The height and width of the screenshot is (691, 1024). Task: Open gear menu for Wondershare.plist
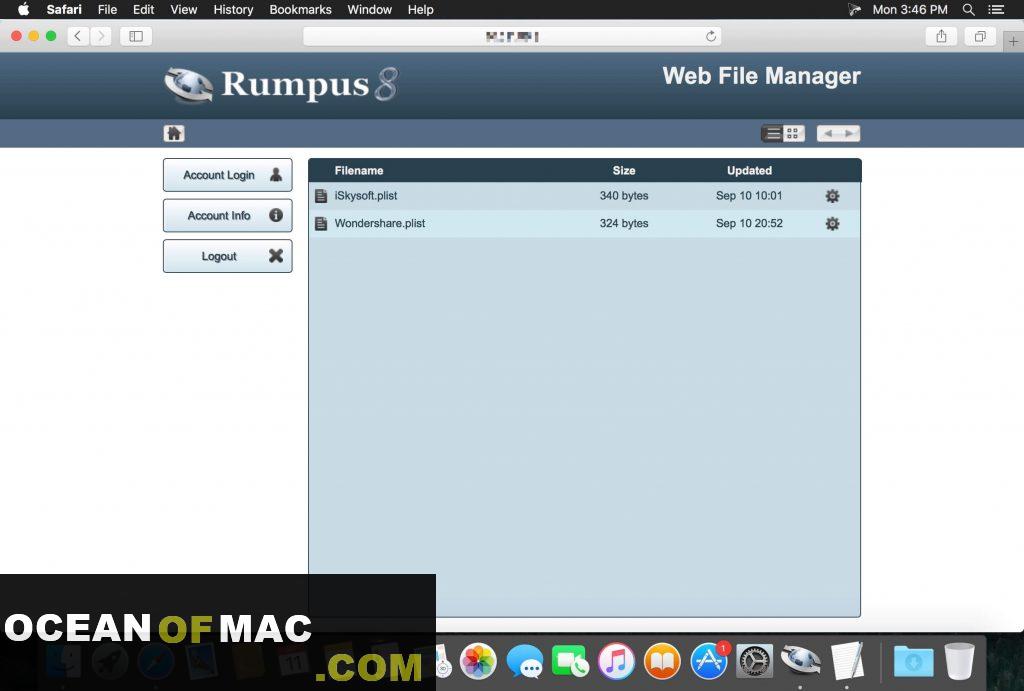coord(832,223)
